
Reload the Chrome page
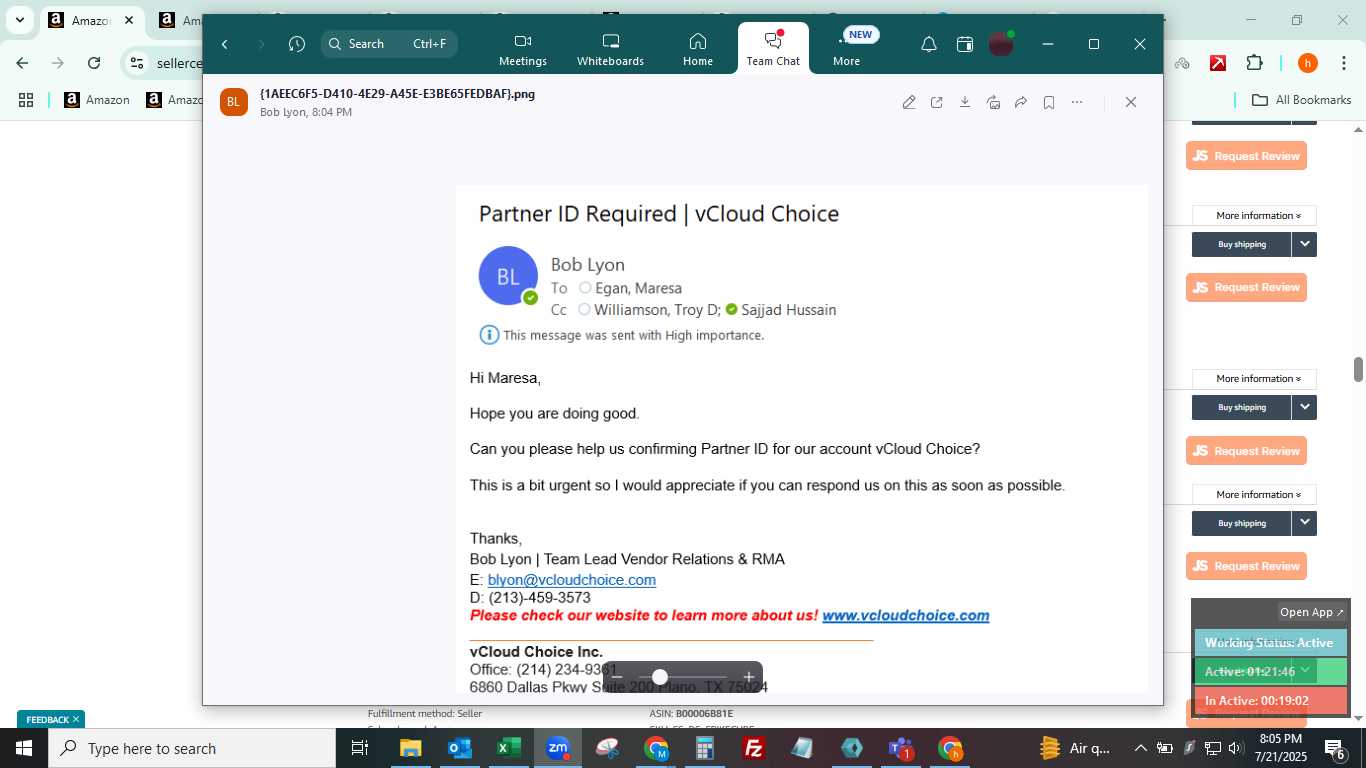[x=94, y=63]
